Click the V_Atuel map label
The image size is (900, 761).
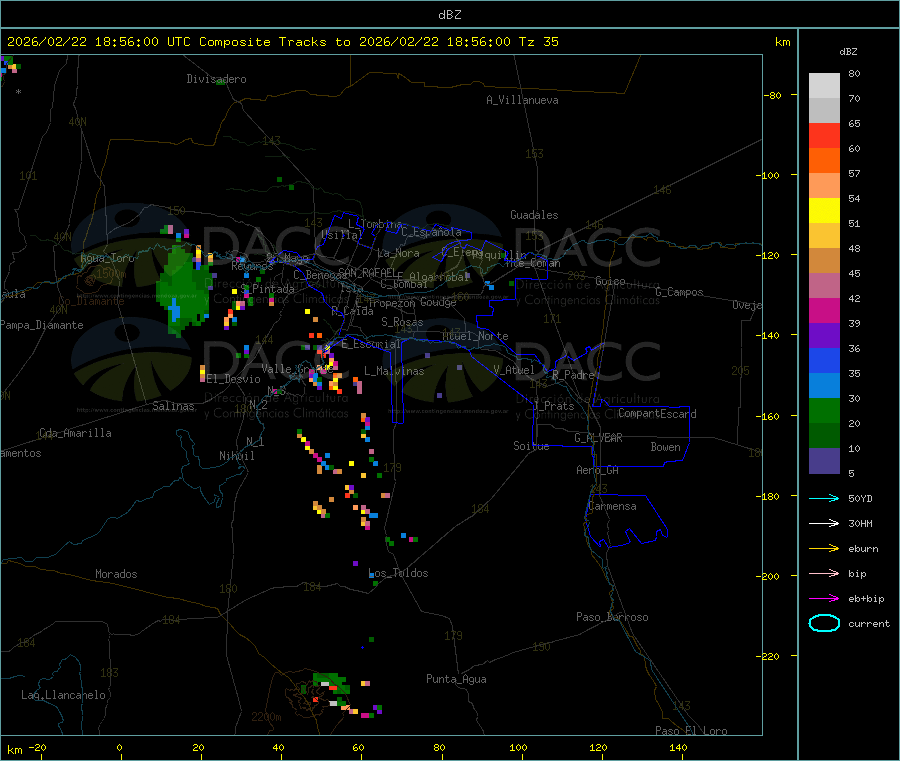514,370
